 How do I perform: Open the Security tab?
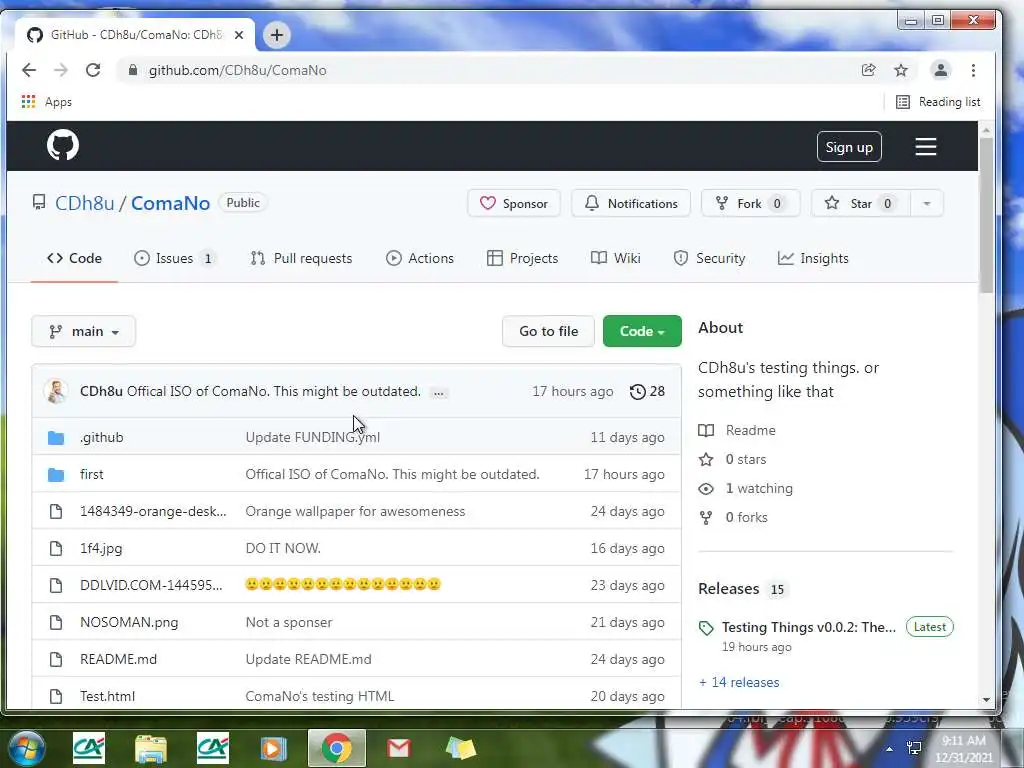pyautogui.click(x=709, y=258)
